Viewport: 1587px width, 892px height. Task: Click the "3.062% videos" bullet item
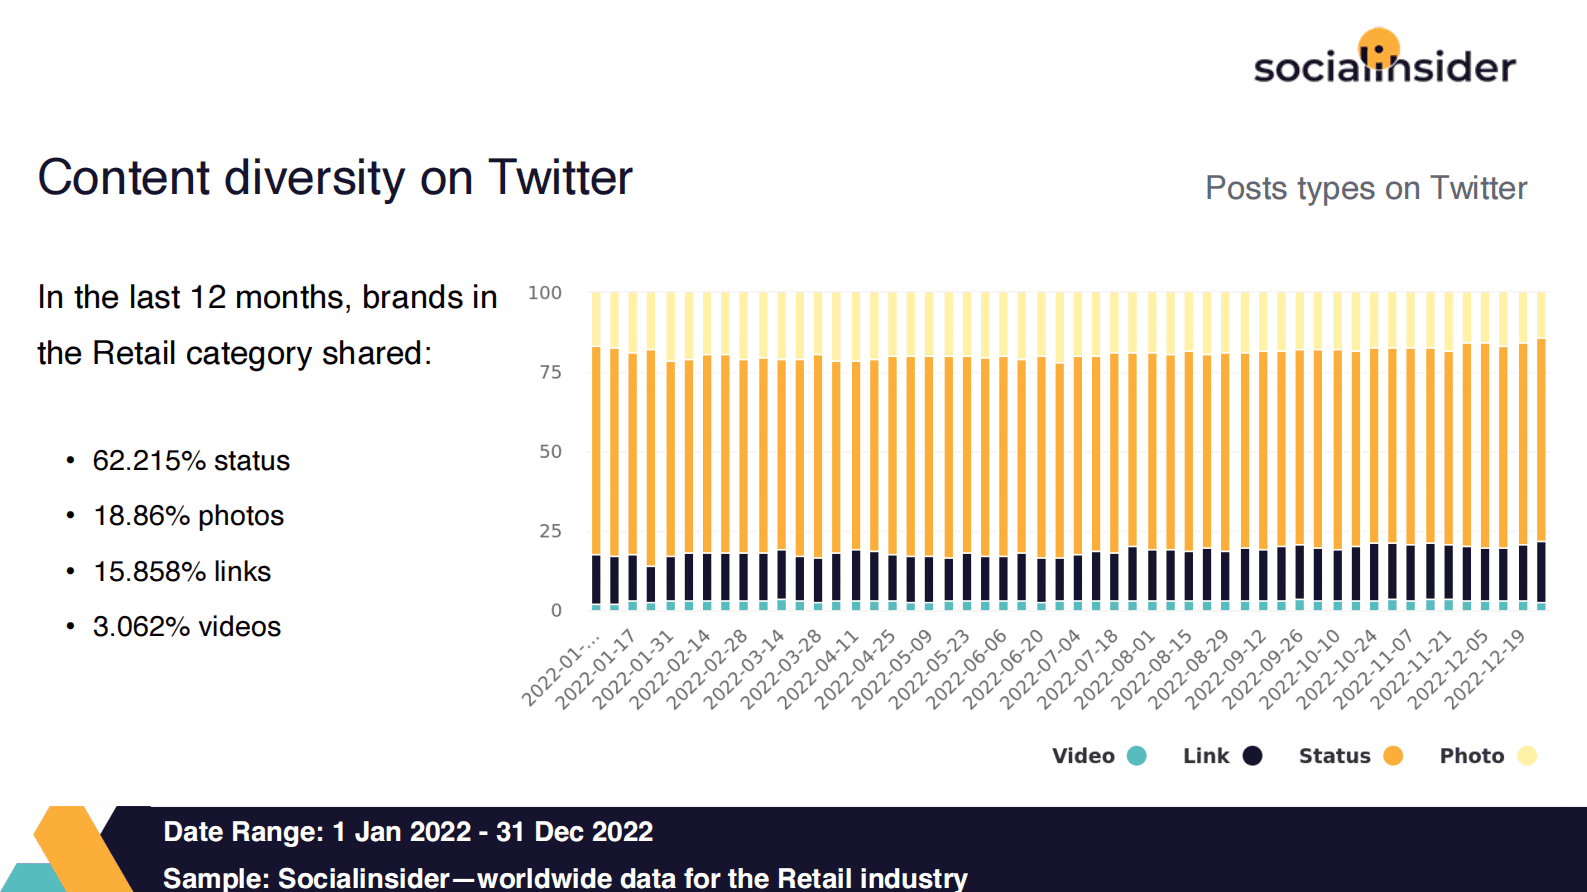point(187,627)
